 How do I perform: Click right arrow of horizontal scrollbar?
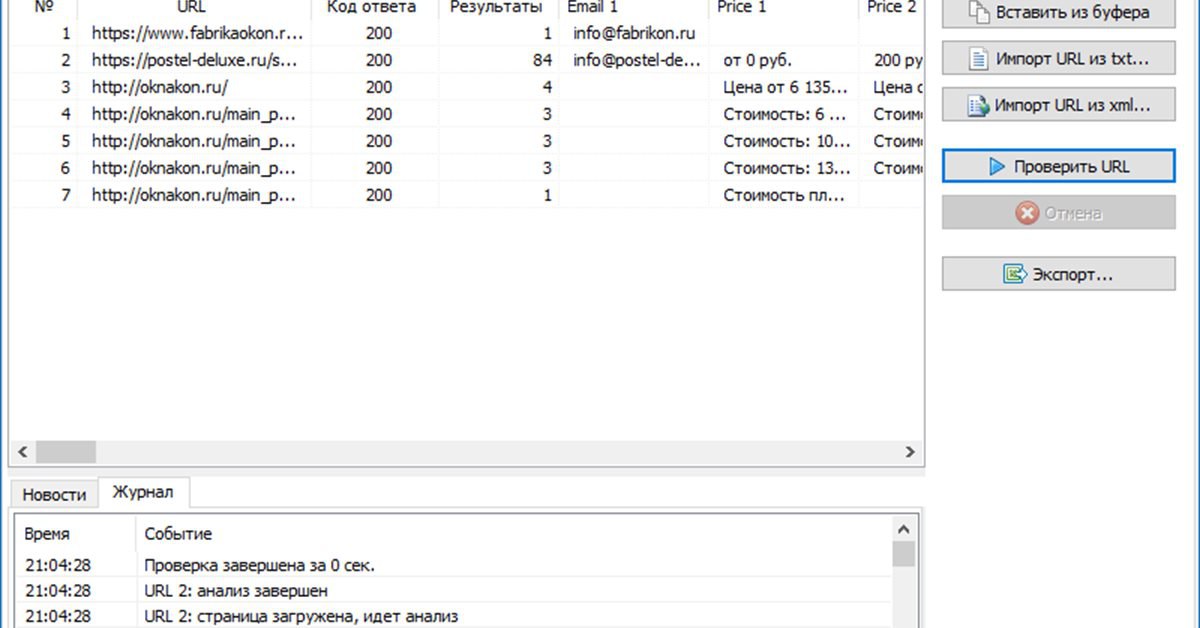[910, 452]
